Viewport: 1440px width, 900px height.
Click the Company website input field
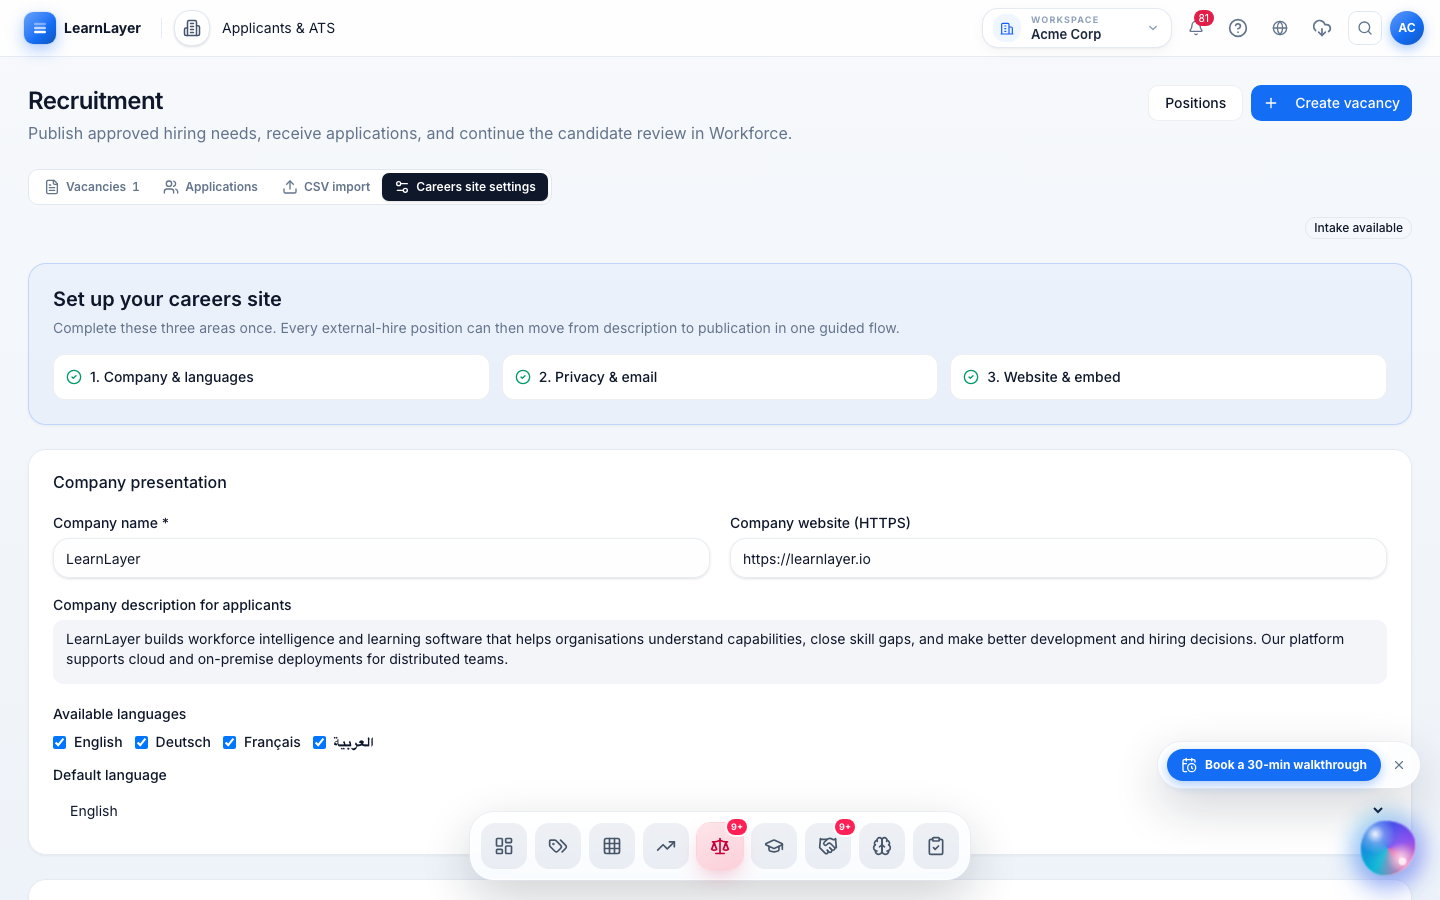(x=1058, y=559)
